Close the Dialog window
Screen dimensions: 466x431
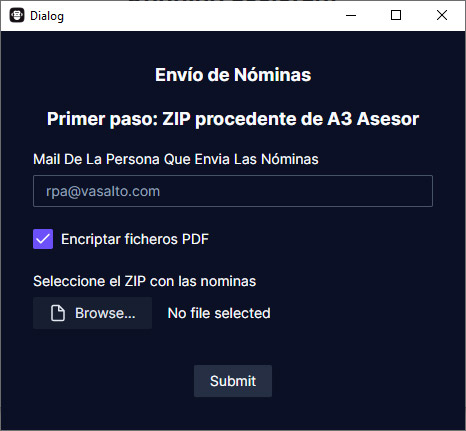[442, 15]
